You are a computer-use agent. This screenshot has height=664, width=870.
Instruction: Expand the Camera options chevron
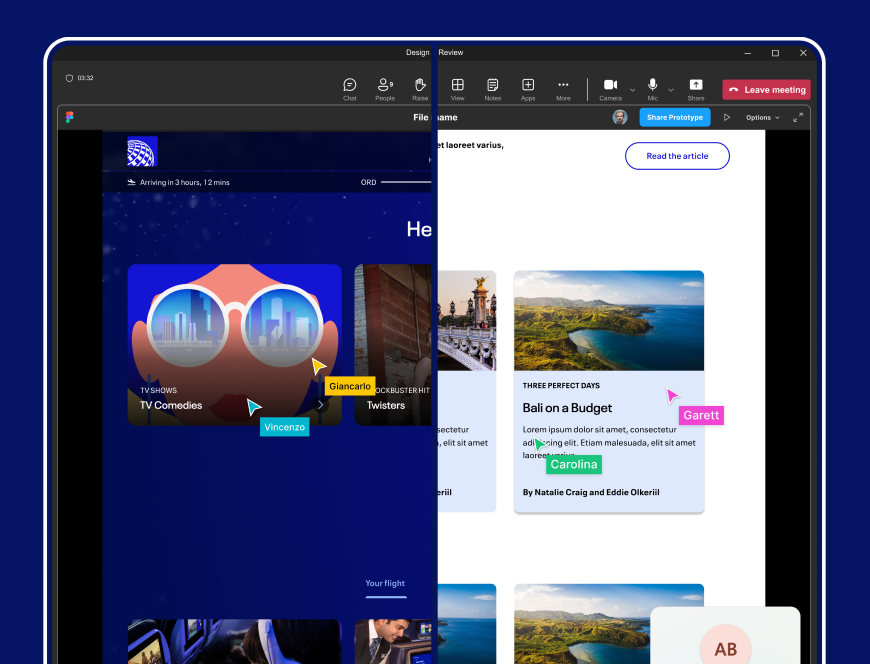[x=632, y=90]
